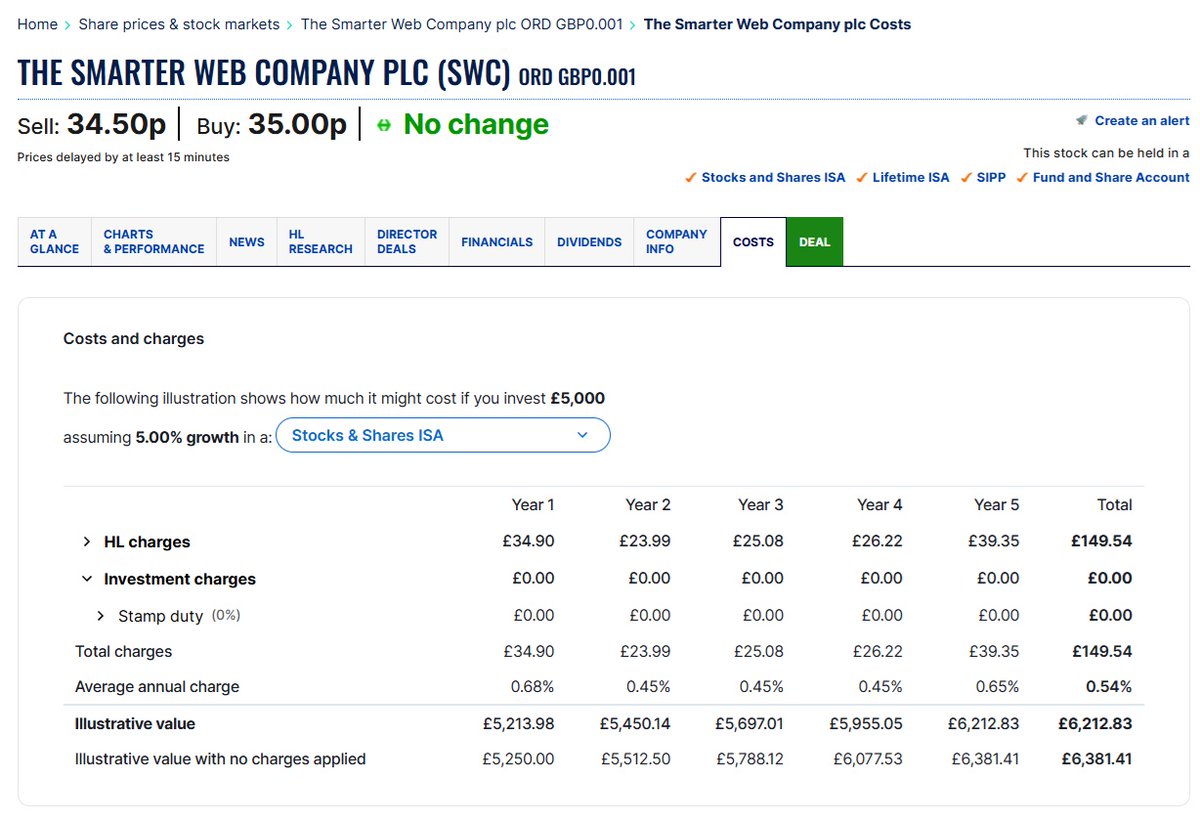The width and height of the screenshot is (1200, 823).
Task: Click the Sell price 34.50p
Action: pyautogui.click(x=116, y=125)
